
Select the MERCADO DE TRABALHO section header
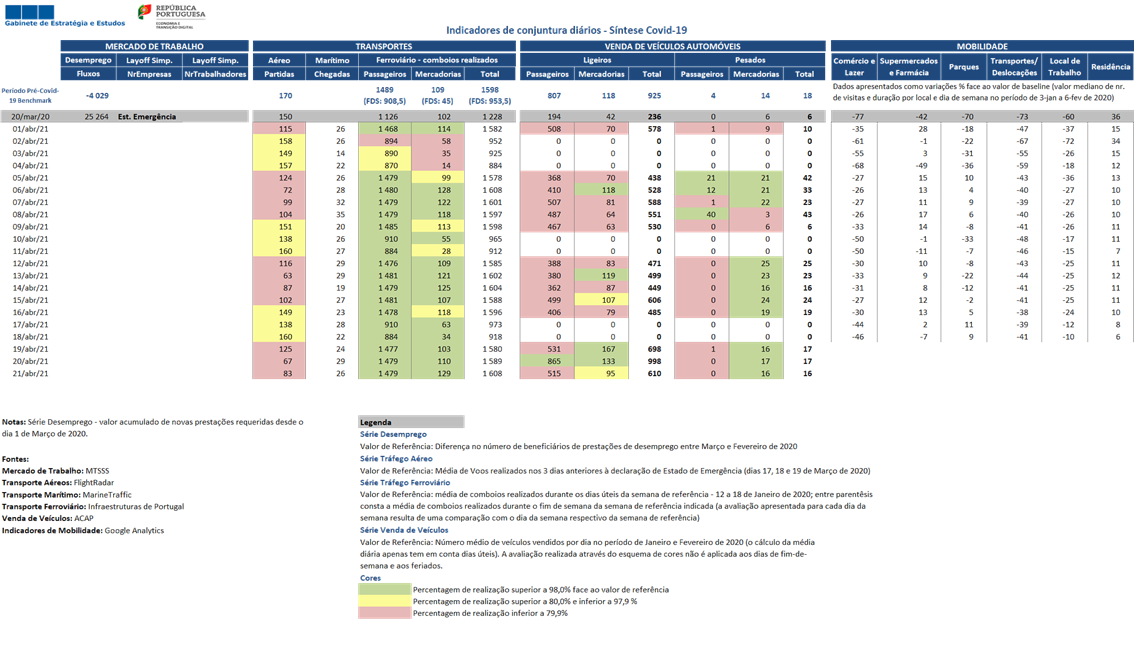tap(155, 46)
